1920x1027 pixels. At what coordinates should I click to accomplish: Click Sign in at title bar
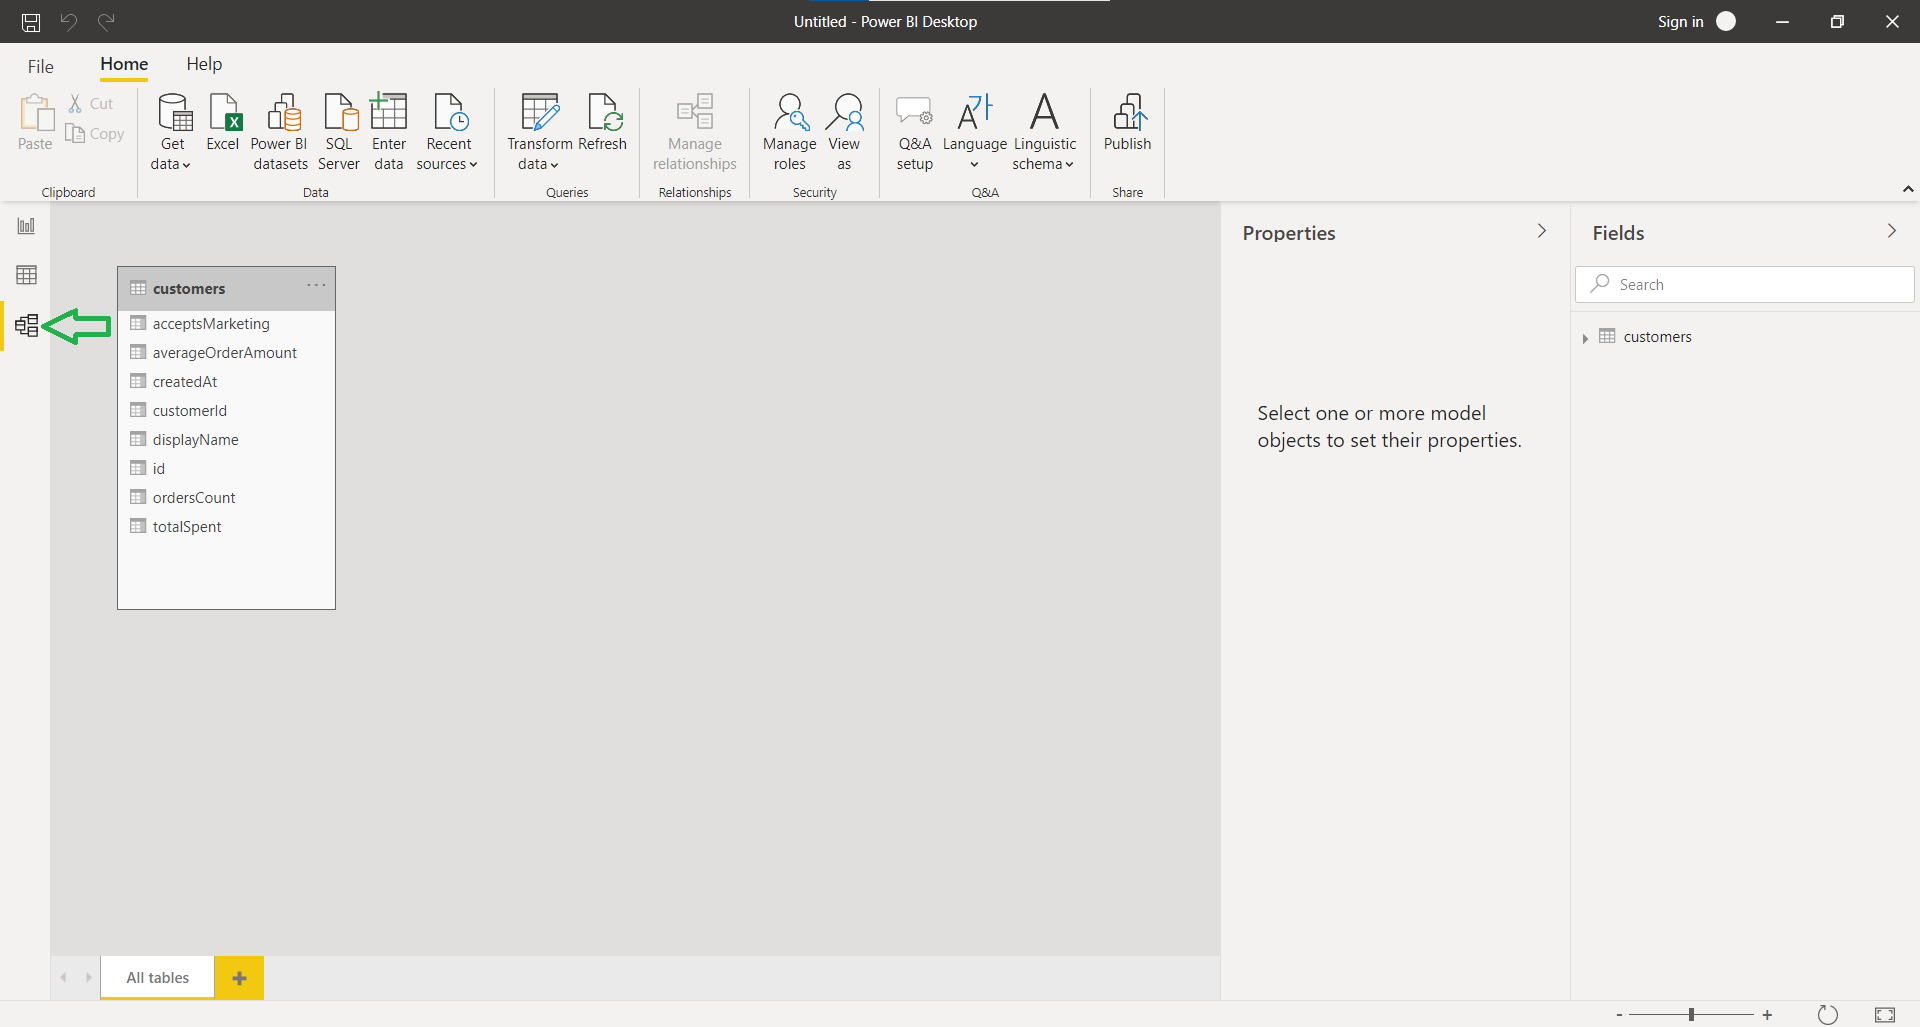[1680, 22]
